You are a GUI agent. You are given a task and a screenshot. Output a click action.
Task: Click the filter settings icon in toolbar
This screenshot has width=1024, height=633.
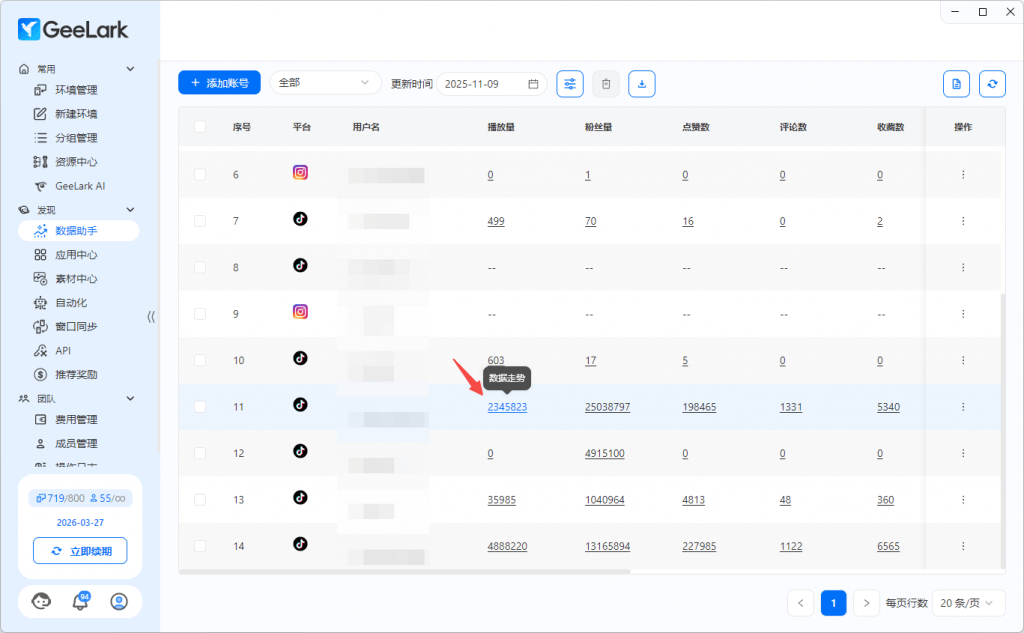[570, 84]
